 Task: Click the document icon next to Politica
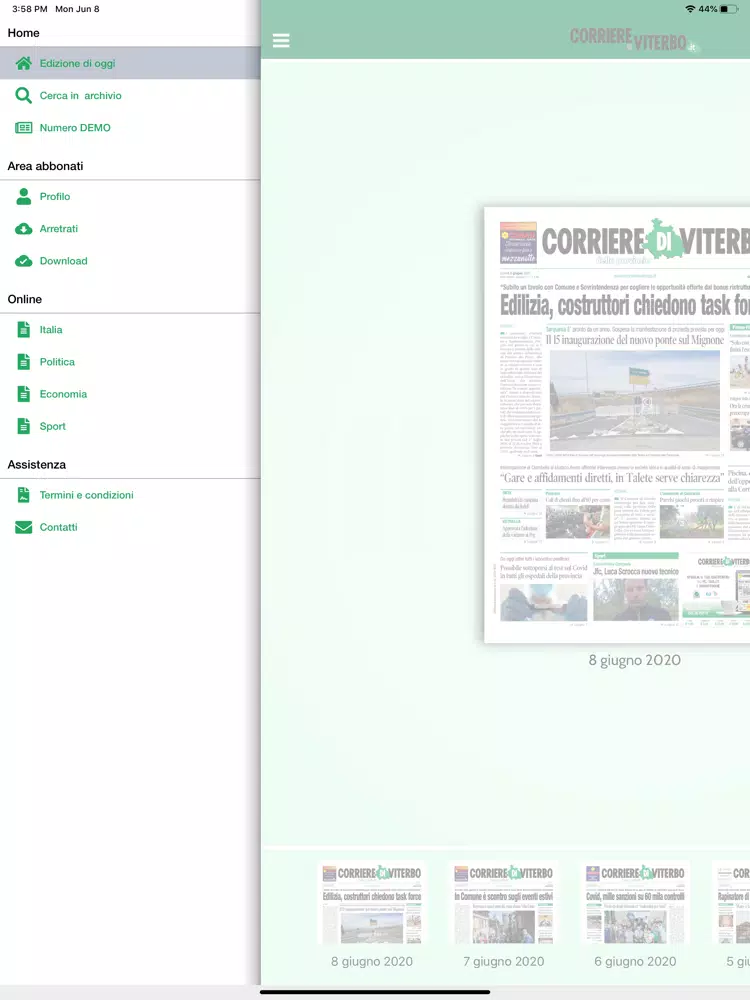coord(24,362)
